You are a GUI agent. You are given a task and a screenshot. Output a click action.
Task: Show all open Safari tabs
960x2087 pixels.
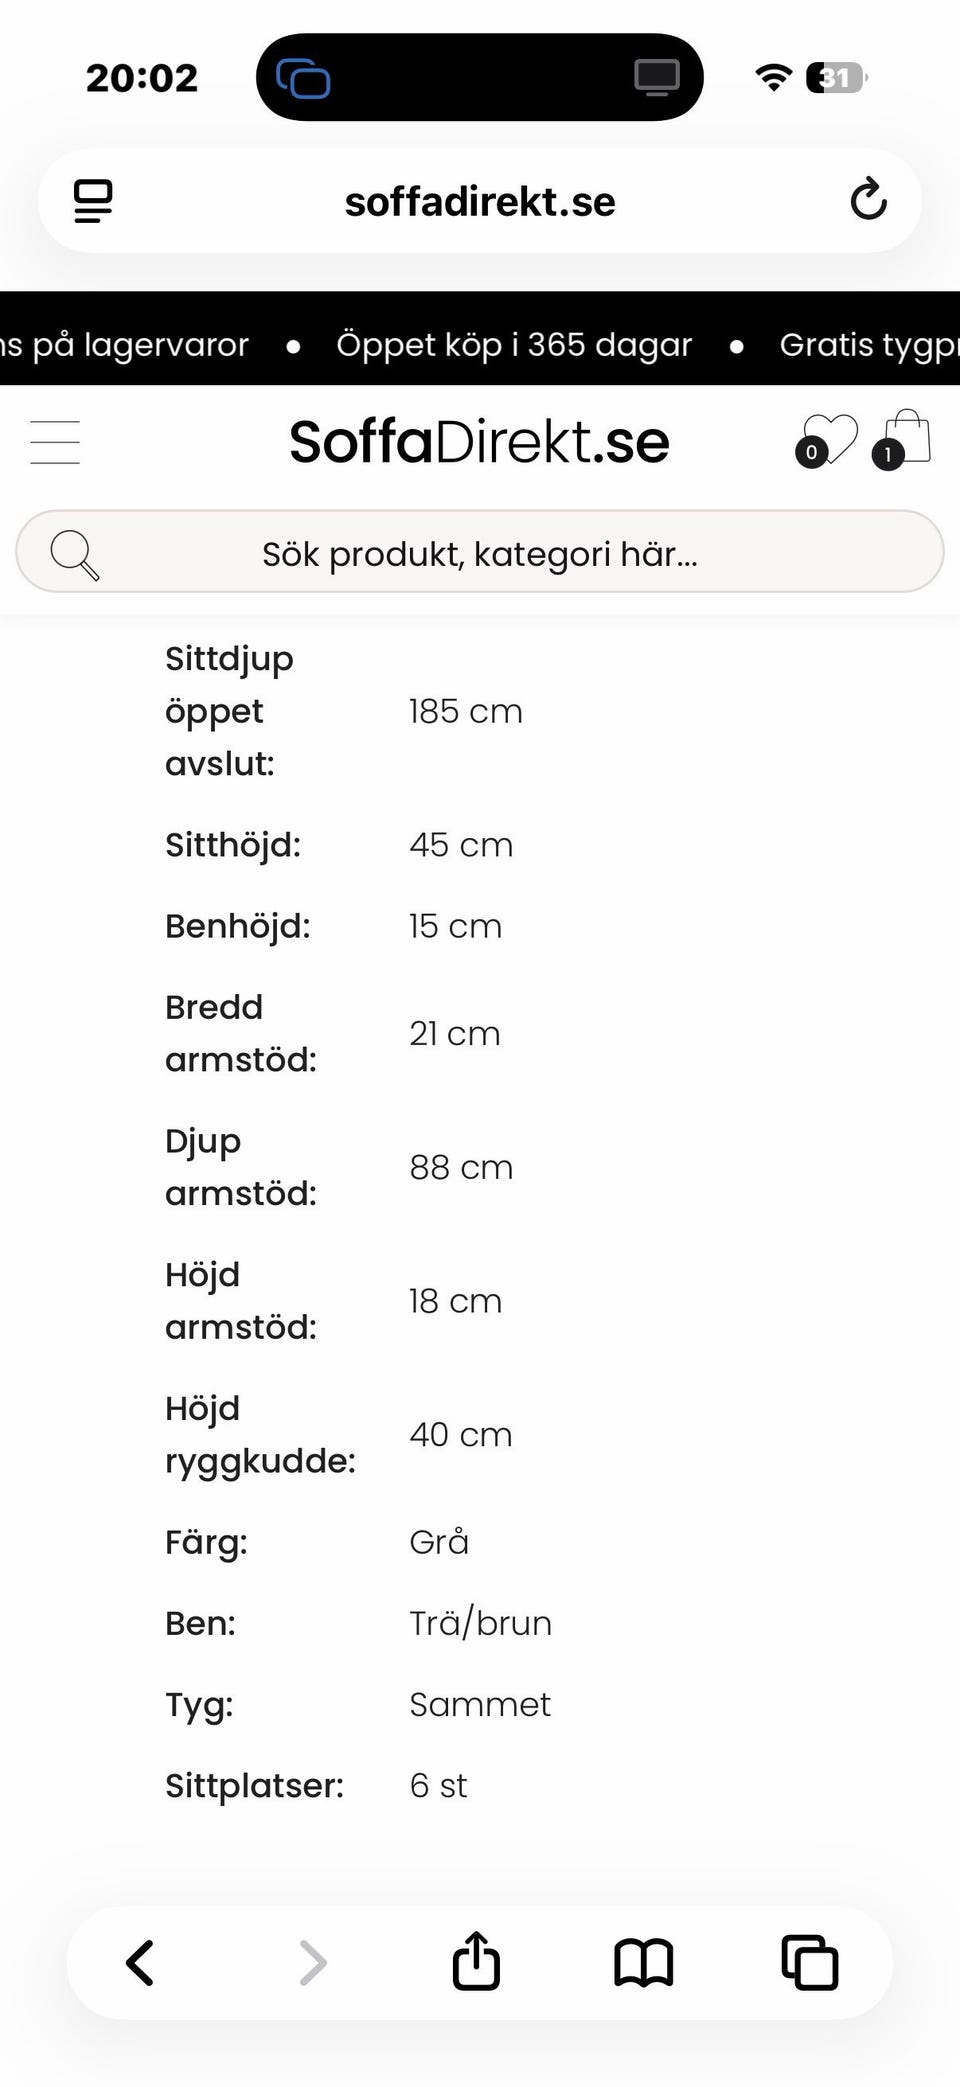coord(809,1962)
